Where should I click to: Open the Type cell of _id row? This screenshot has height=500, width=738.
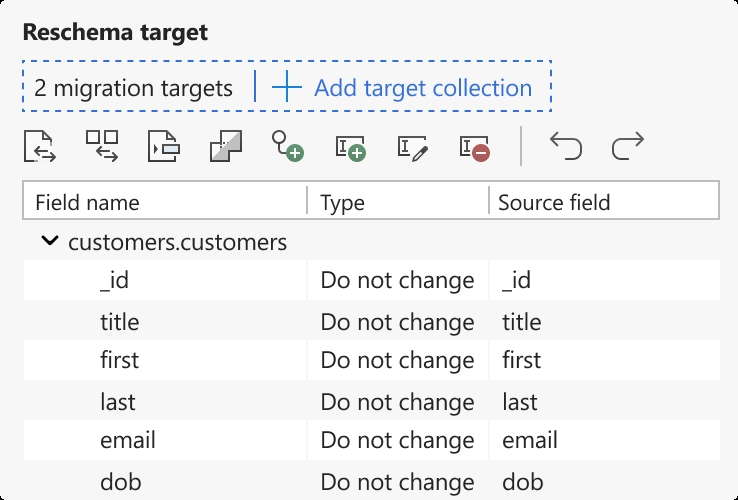[x=398, y=280]
